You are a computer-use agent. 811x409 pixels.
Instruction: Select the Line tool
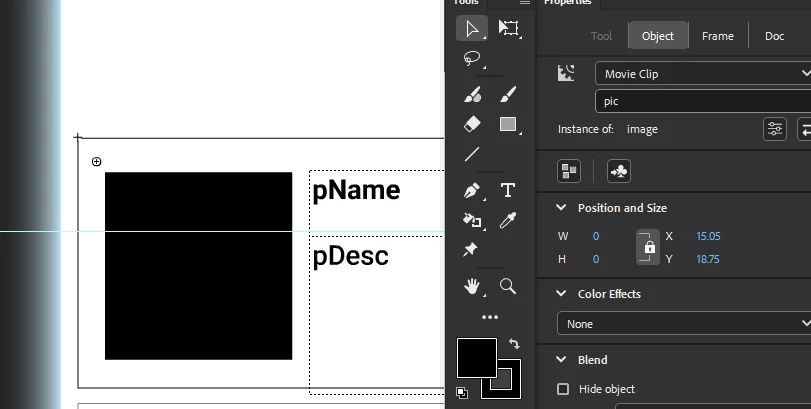pyautogui.click(x=472, y=154)
